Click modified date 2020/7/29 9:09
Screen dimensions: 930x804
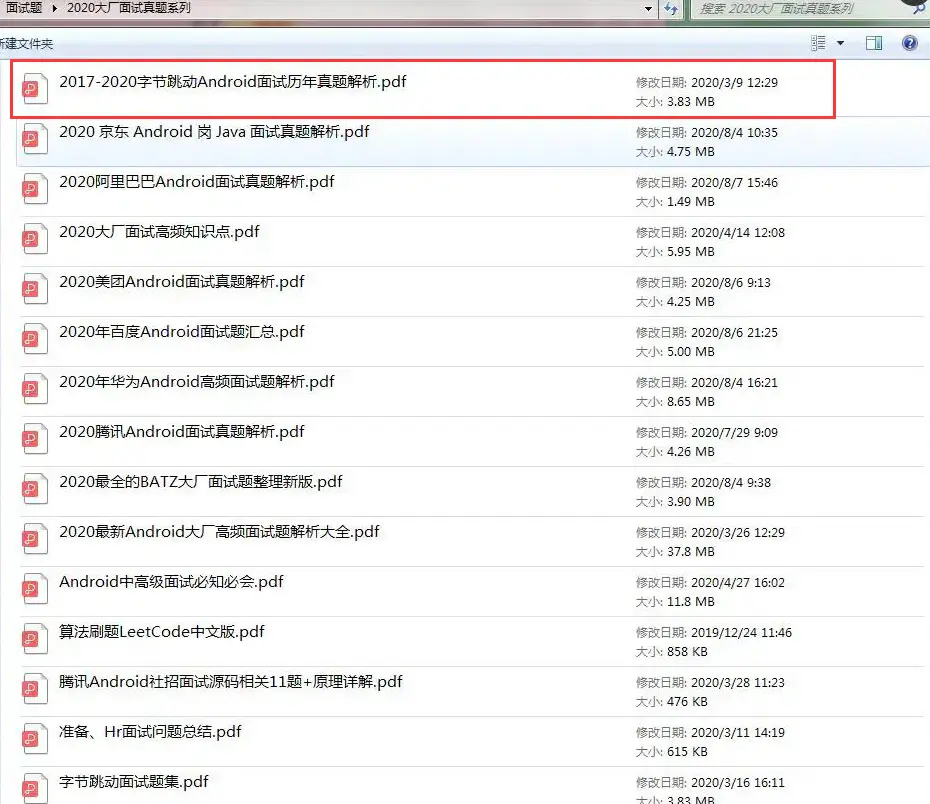click(734, 433)
